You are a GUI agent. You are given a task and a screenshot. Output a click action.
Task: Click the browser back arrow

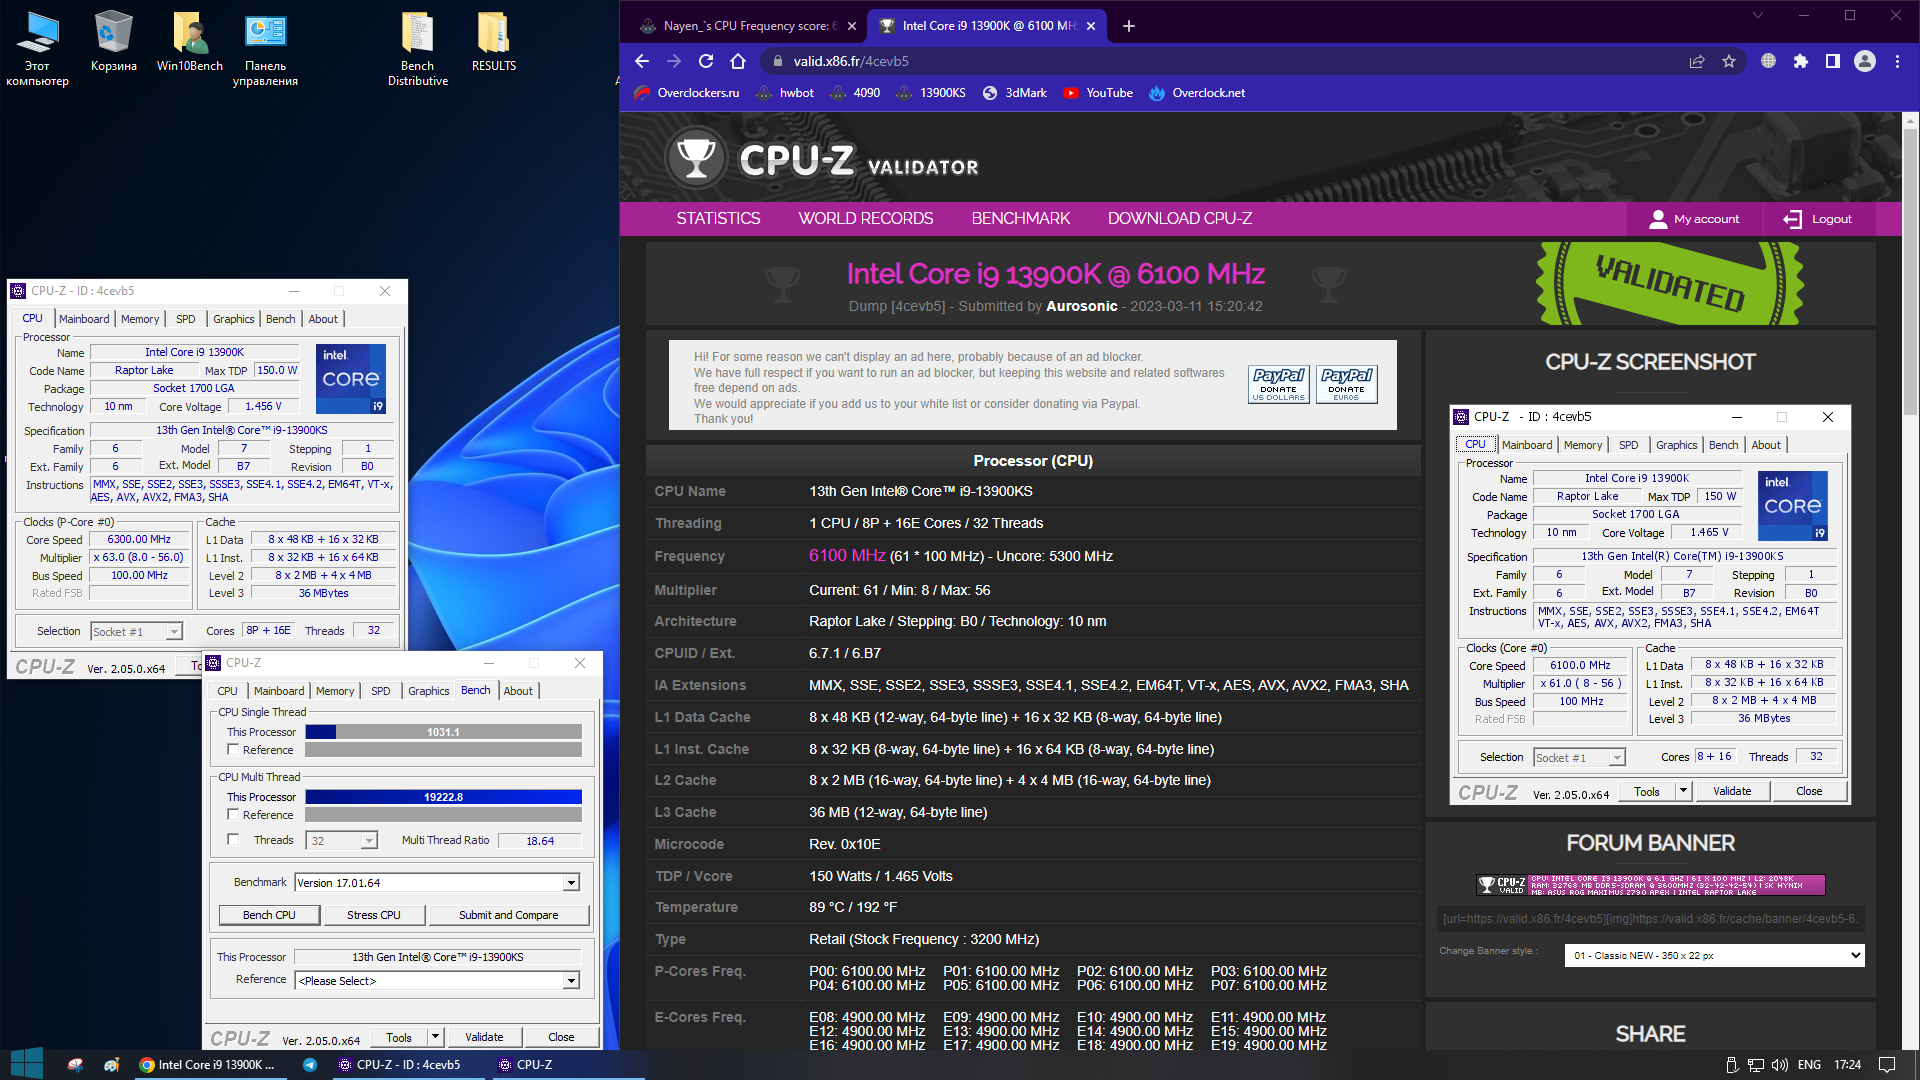(642, 61)
